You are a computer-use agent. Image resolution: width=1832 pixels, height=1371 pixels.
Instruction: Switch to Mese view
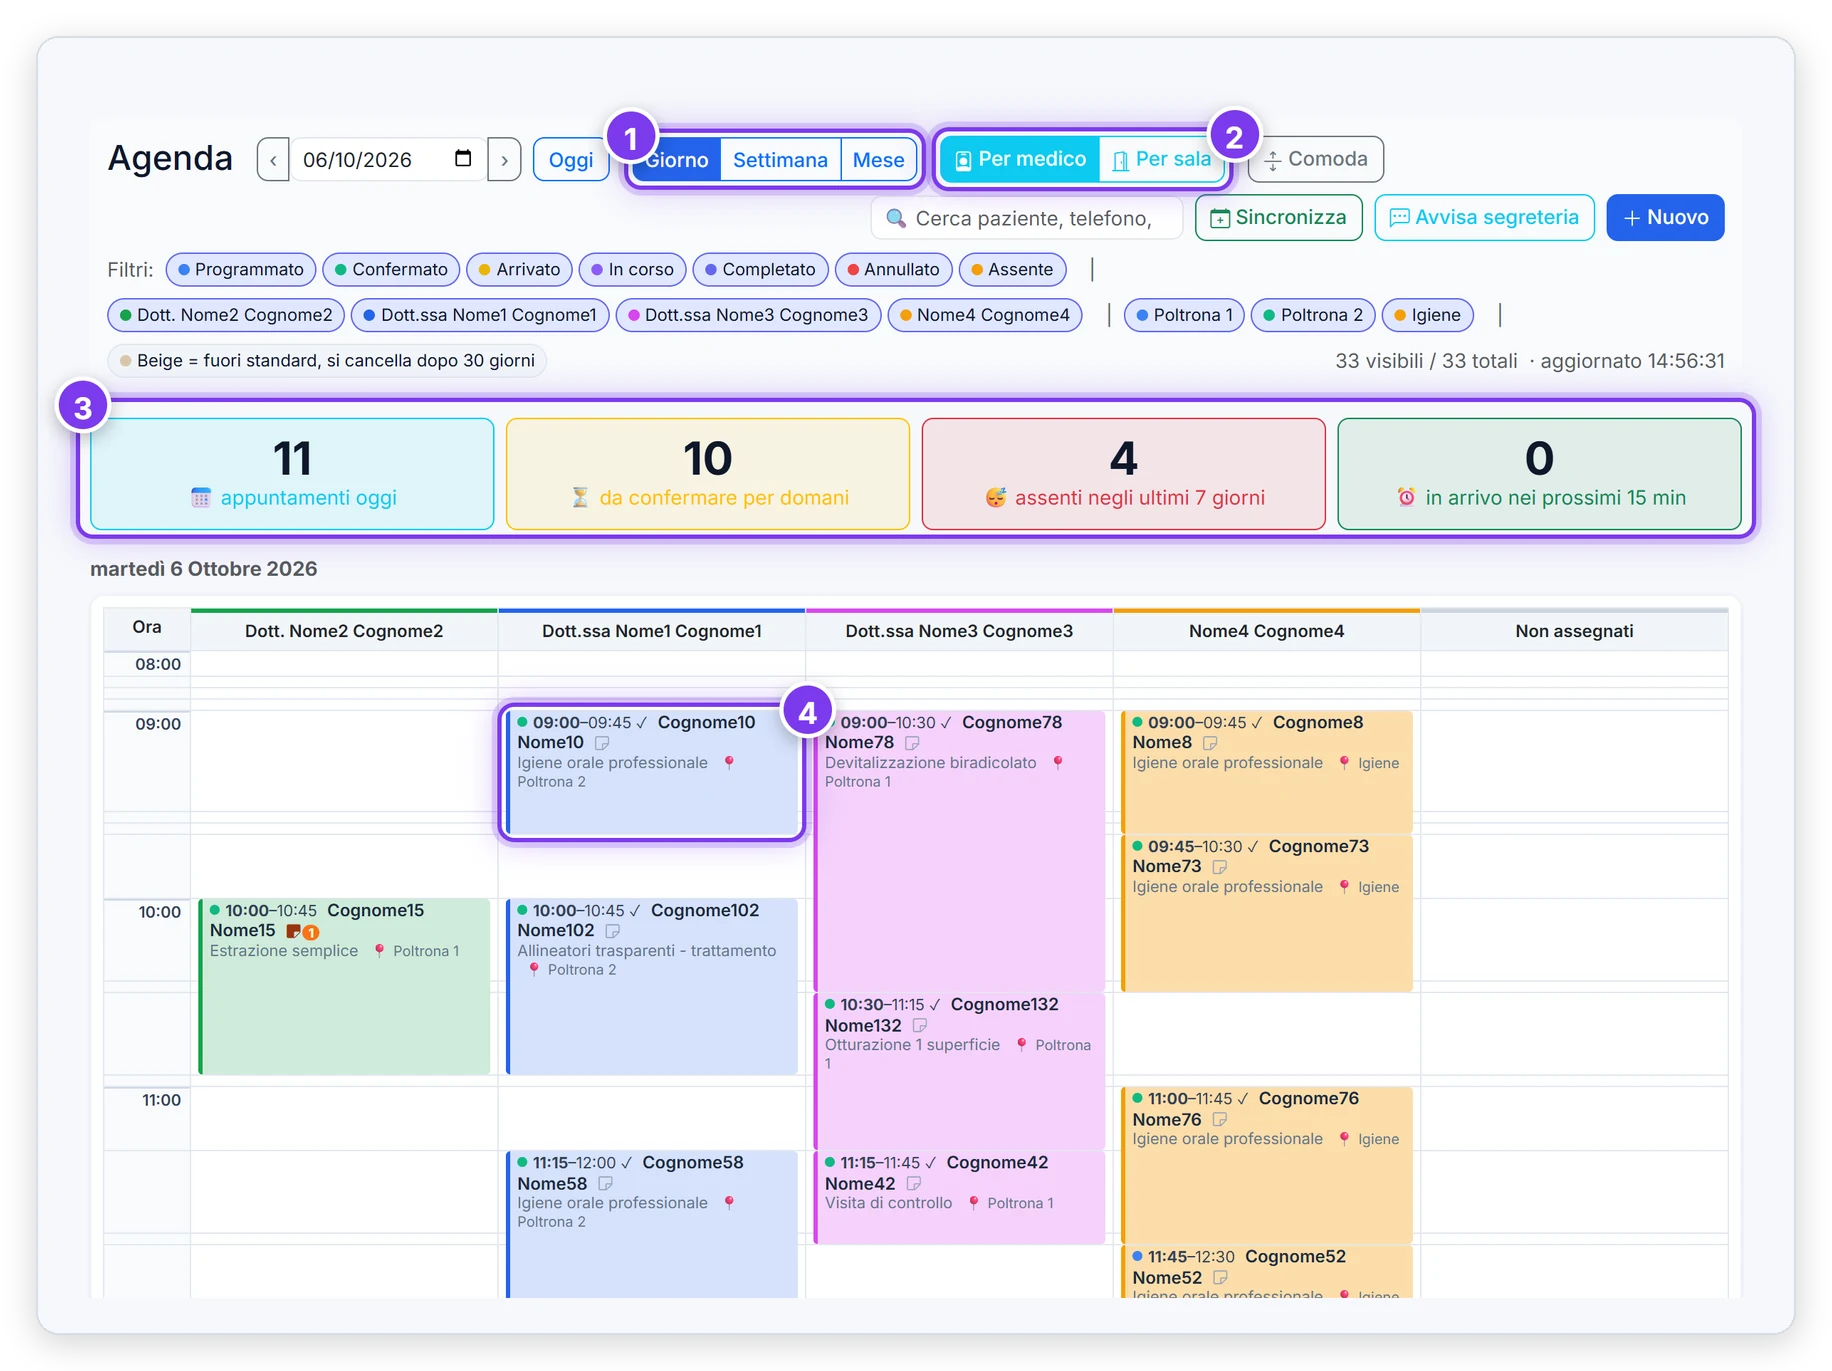(x=878, y=160)
